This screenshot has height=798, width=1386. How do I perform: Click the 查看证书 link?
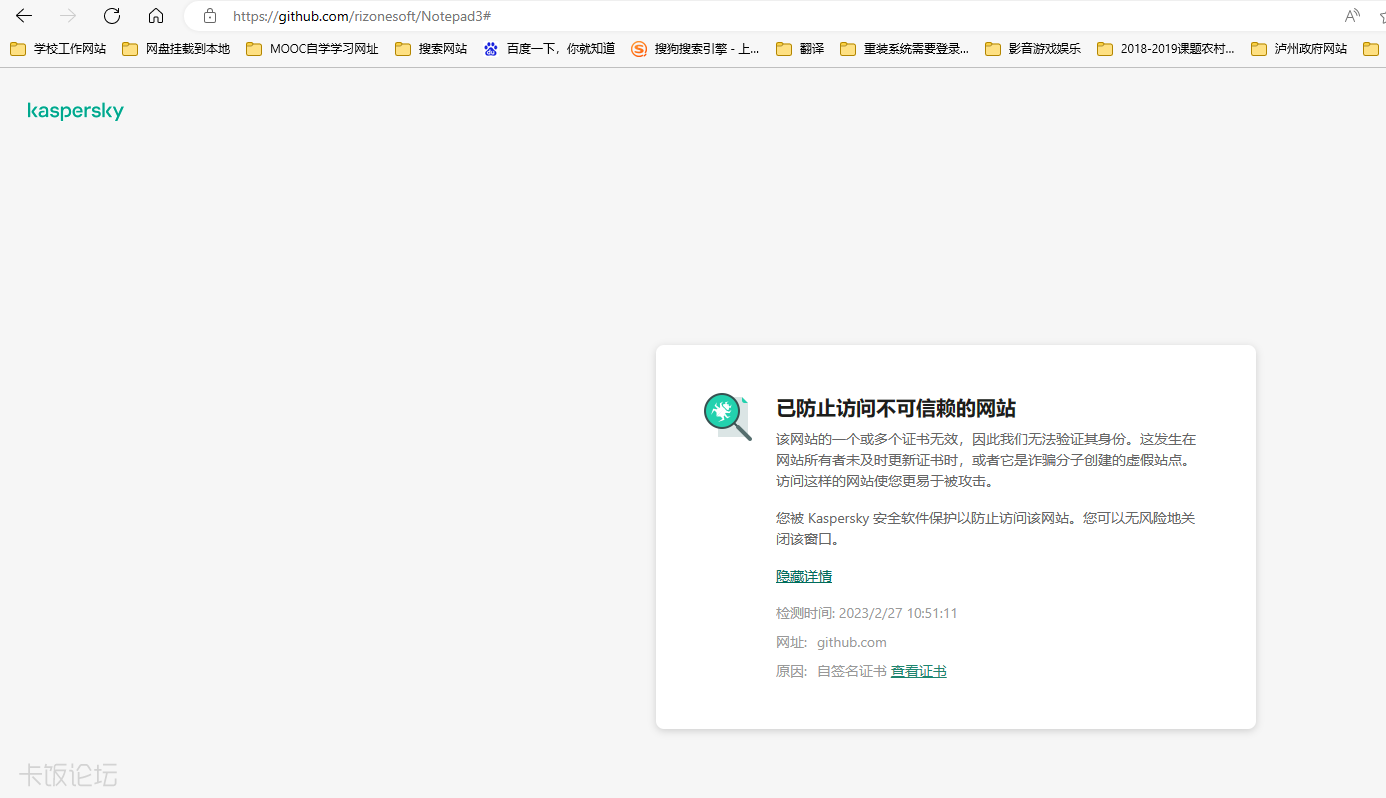coord(919,671)
